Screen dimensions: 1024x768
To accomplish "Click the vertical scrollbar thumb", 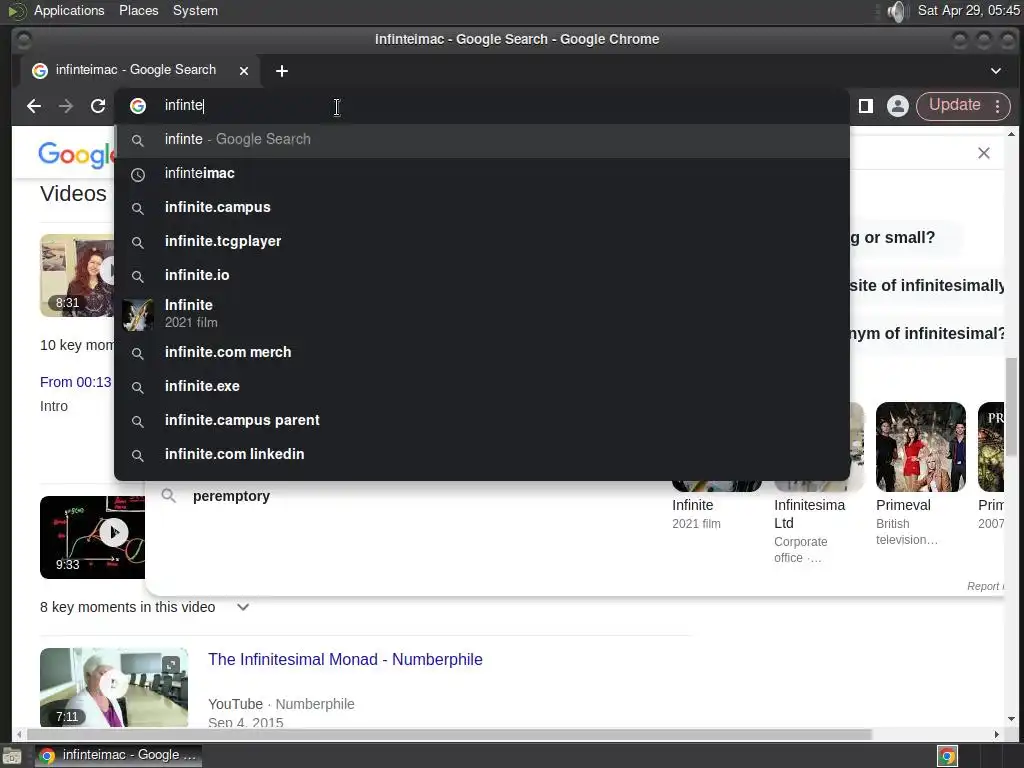I will click(1011, 406).
